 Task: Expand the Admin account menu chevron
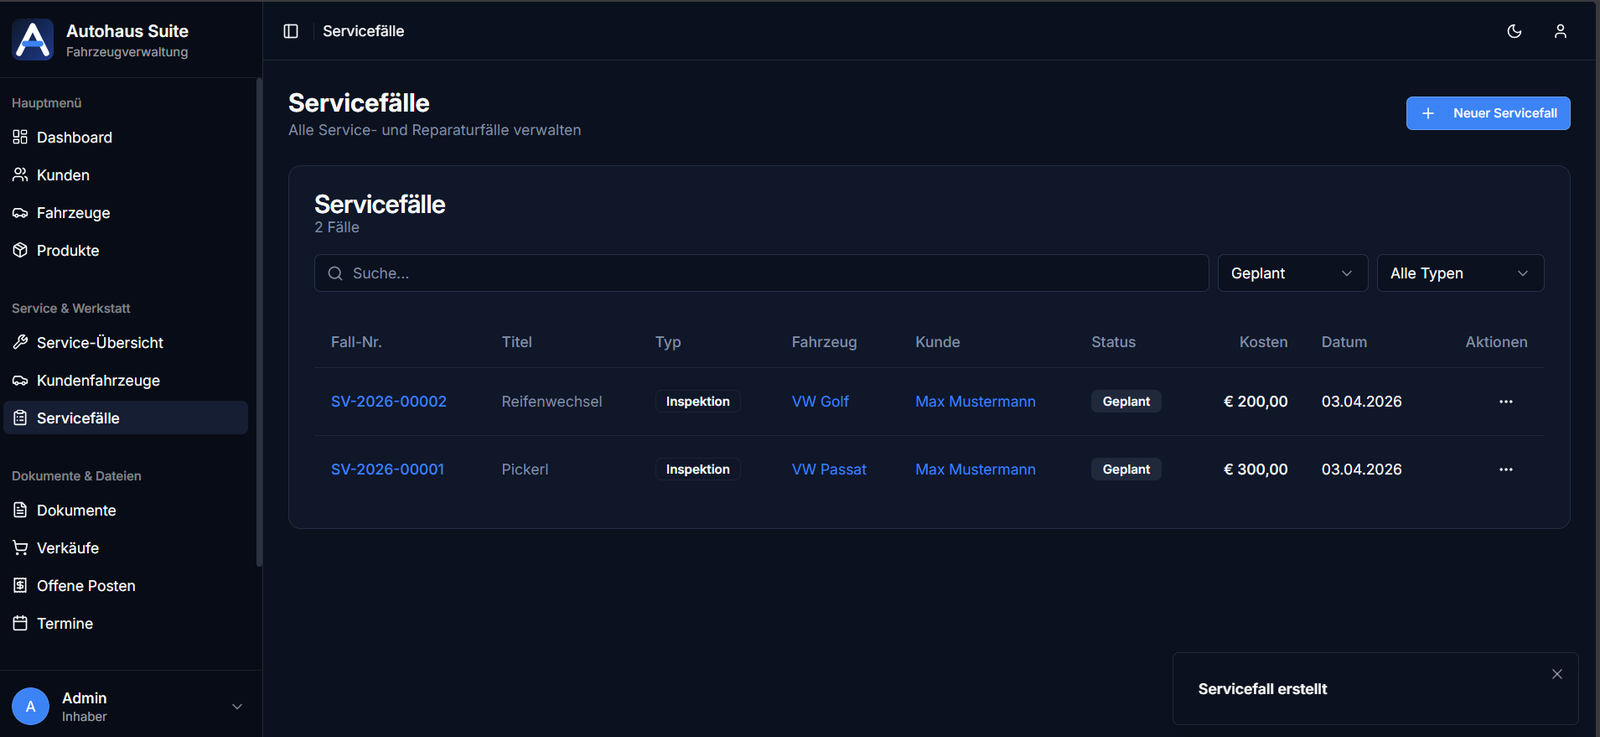(x=237, y=706)
